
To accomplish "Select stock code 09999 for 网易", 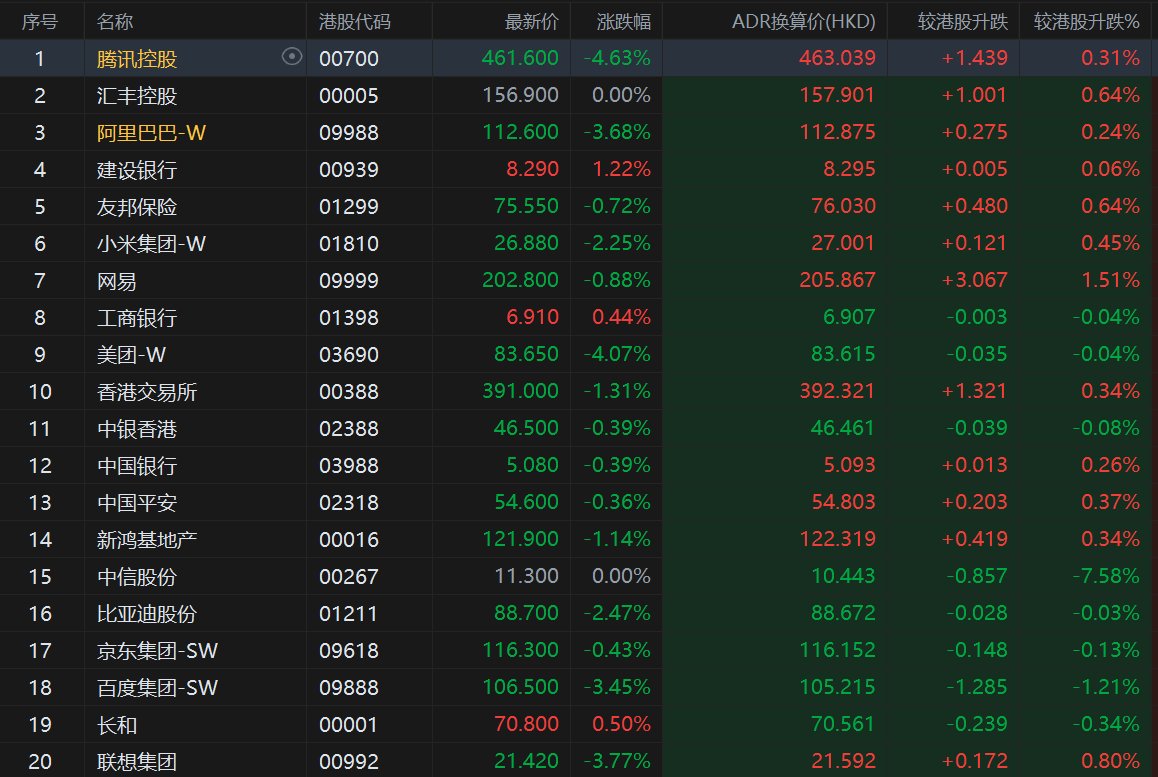I will (349, 281).
